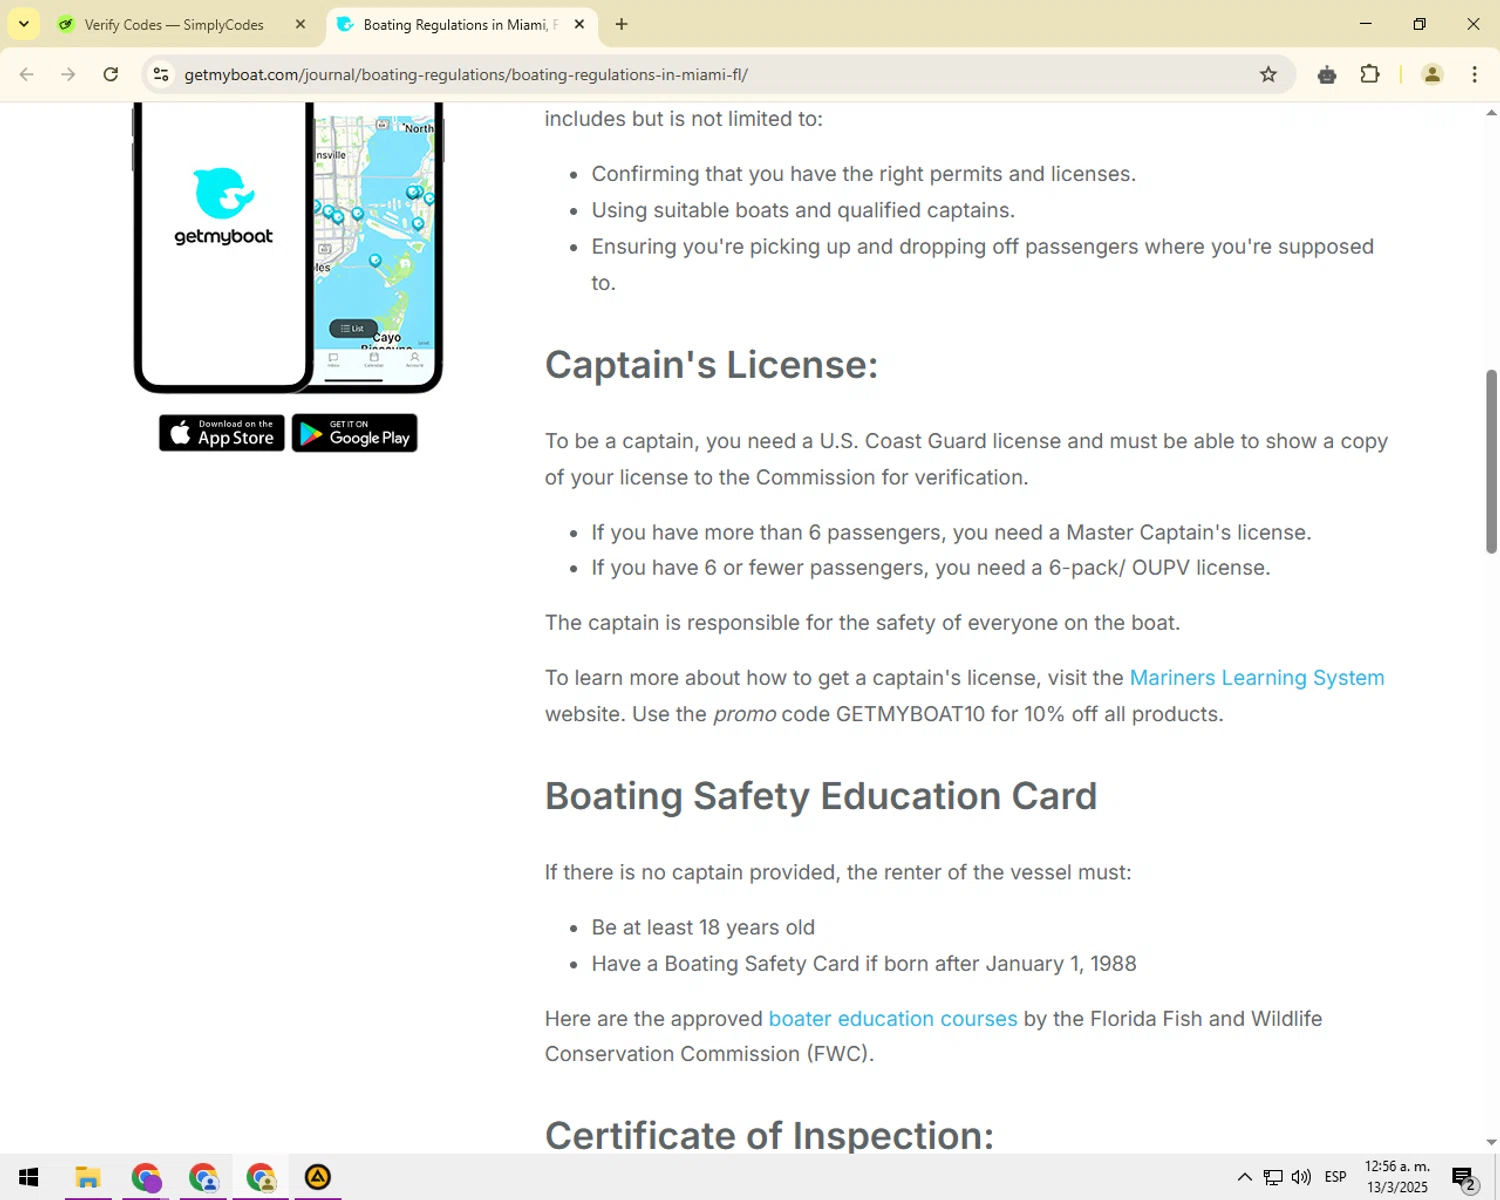The width and height of the screenshot is (1500, 1200).
Task: Click the Master Captain's license bullet text
Action: (951, 533)
